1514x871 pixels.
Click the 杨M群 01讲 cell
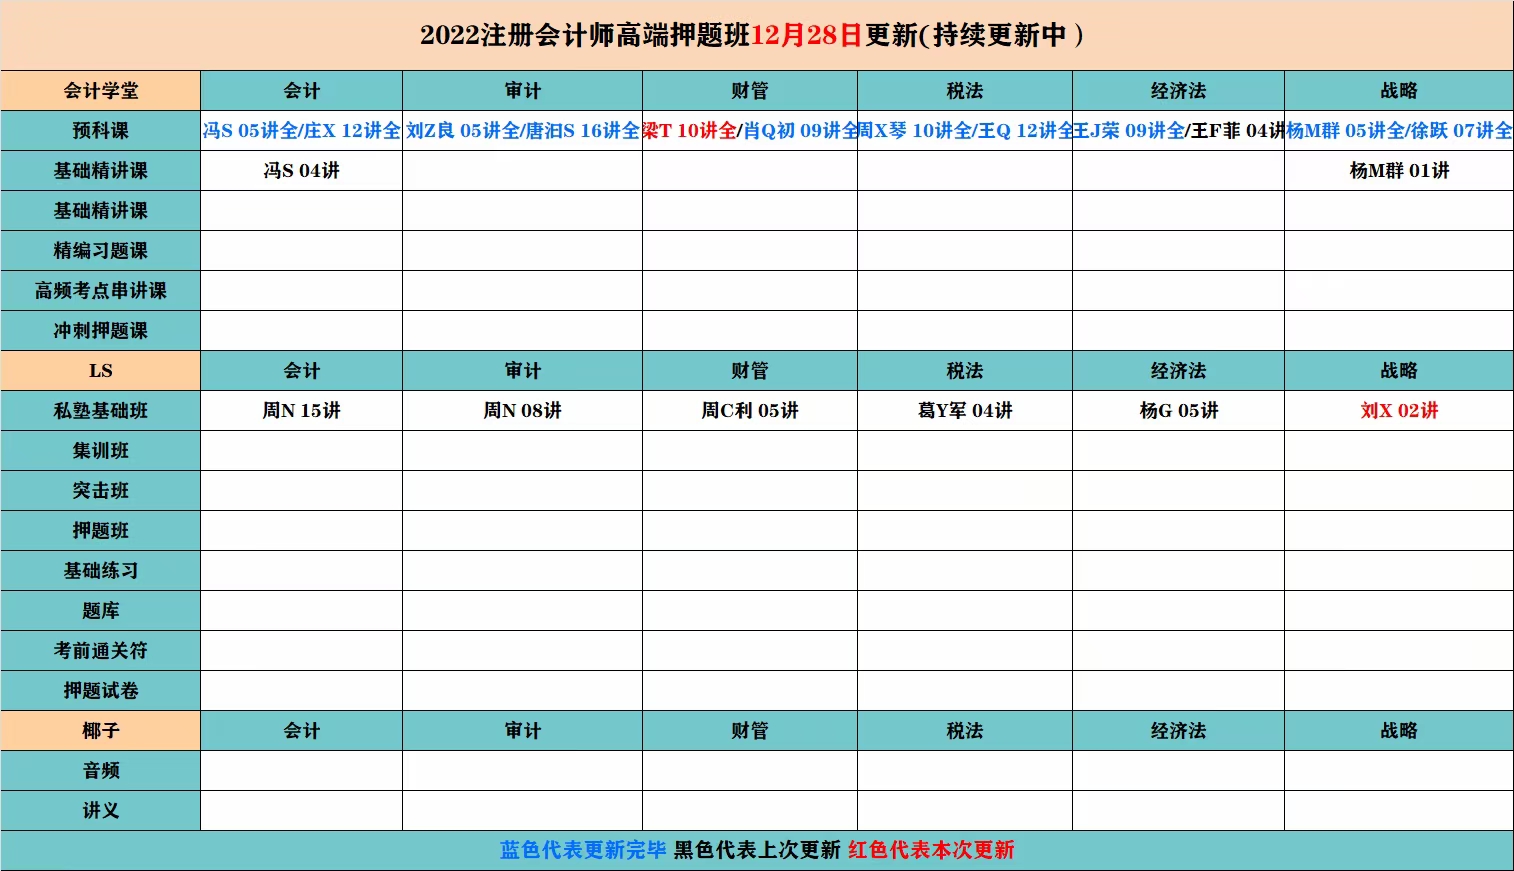click(x=1398, y=171)
